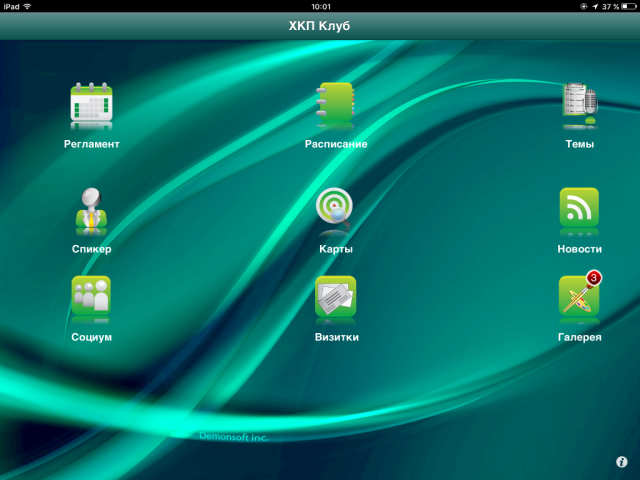Tap the info button in corner
The height and width of the screenshot is (480, 640).
click(622, 462)
